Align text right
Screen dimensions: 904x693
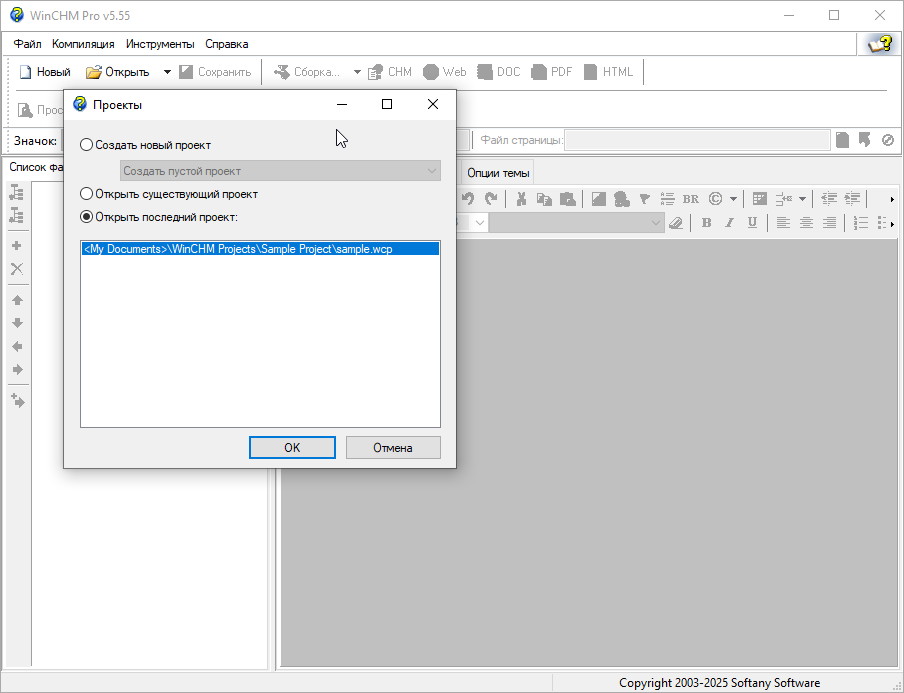829,223
